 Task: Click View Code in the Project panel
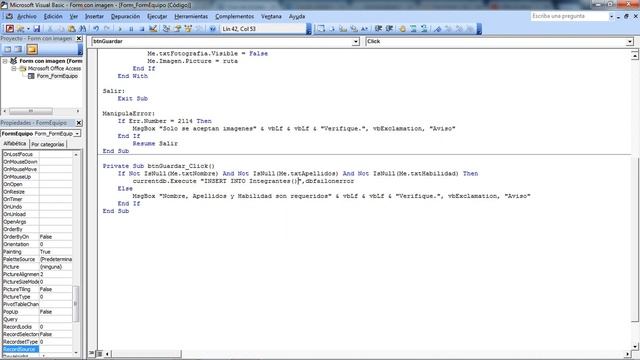[x=7, y=49]
